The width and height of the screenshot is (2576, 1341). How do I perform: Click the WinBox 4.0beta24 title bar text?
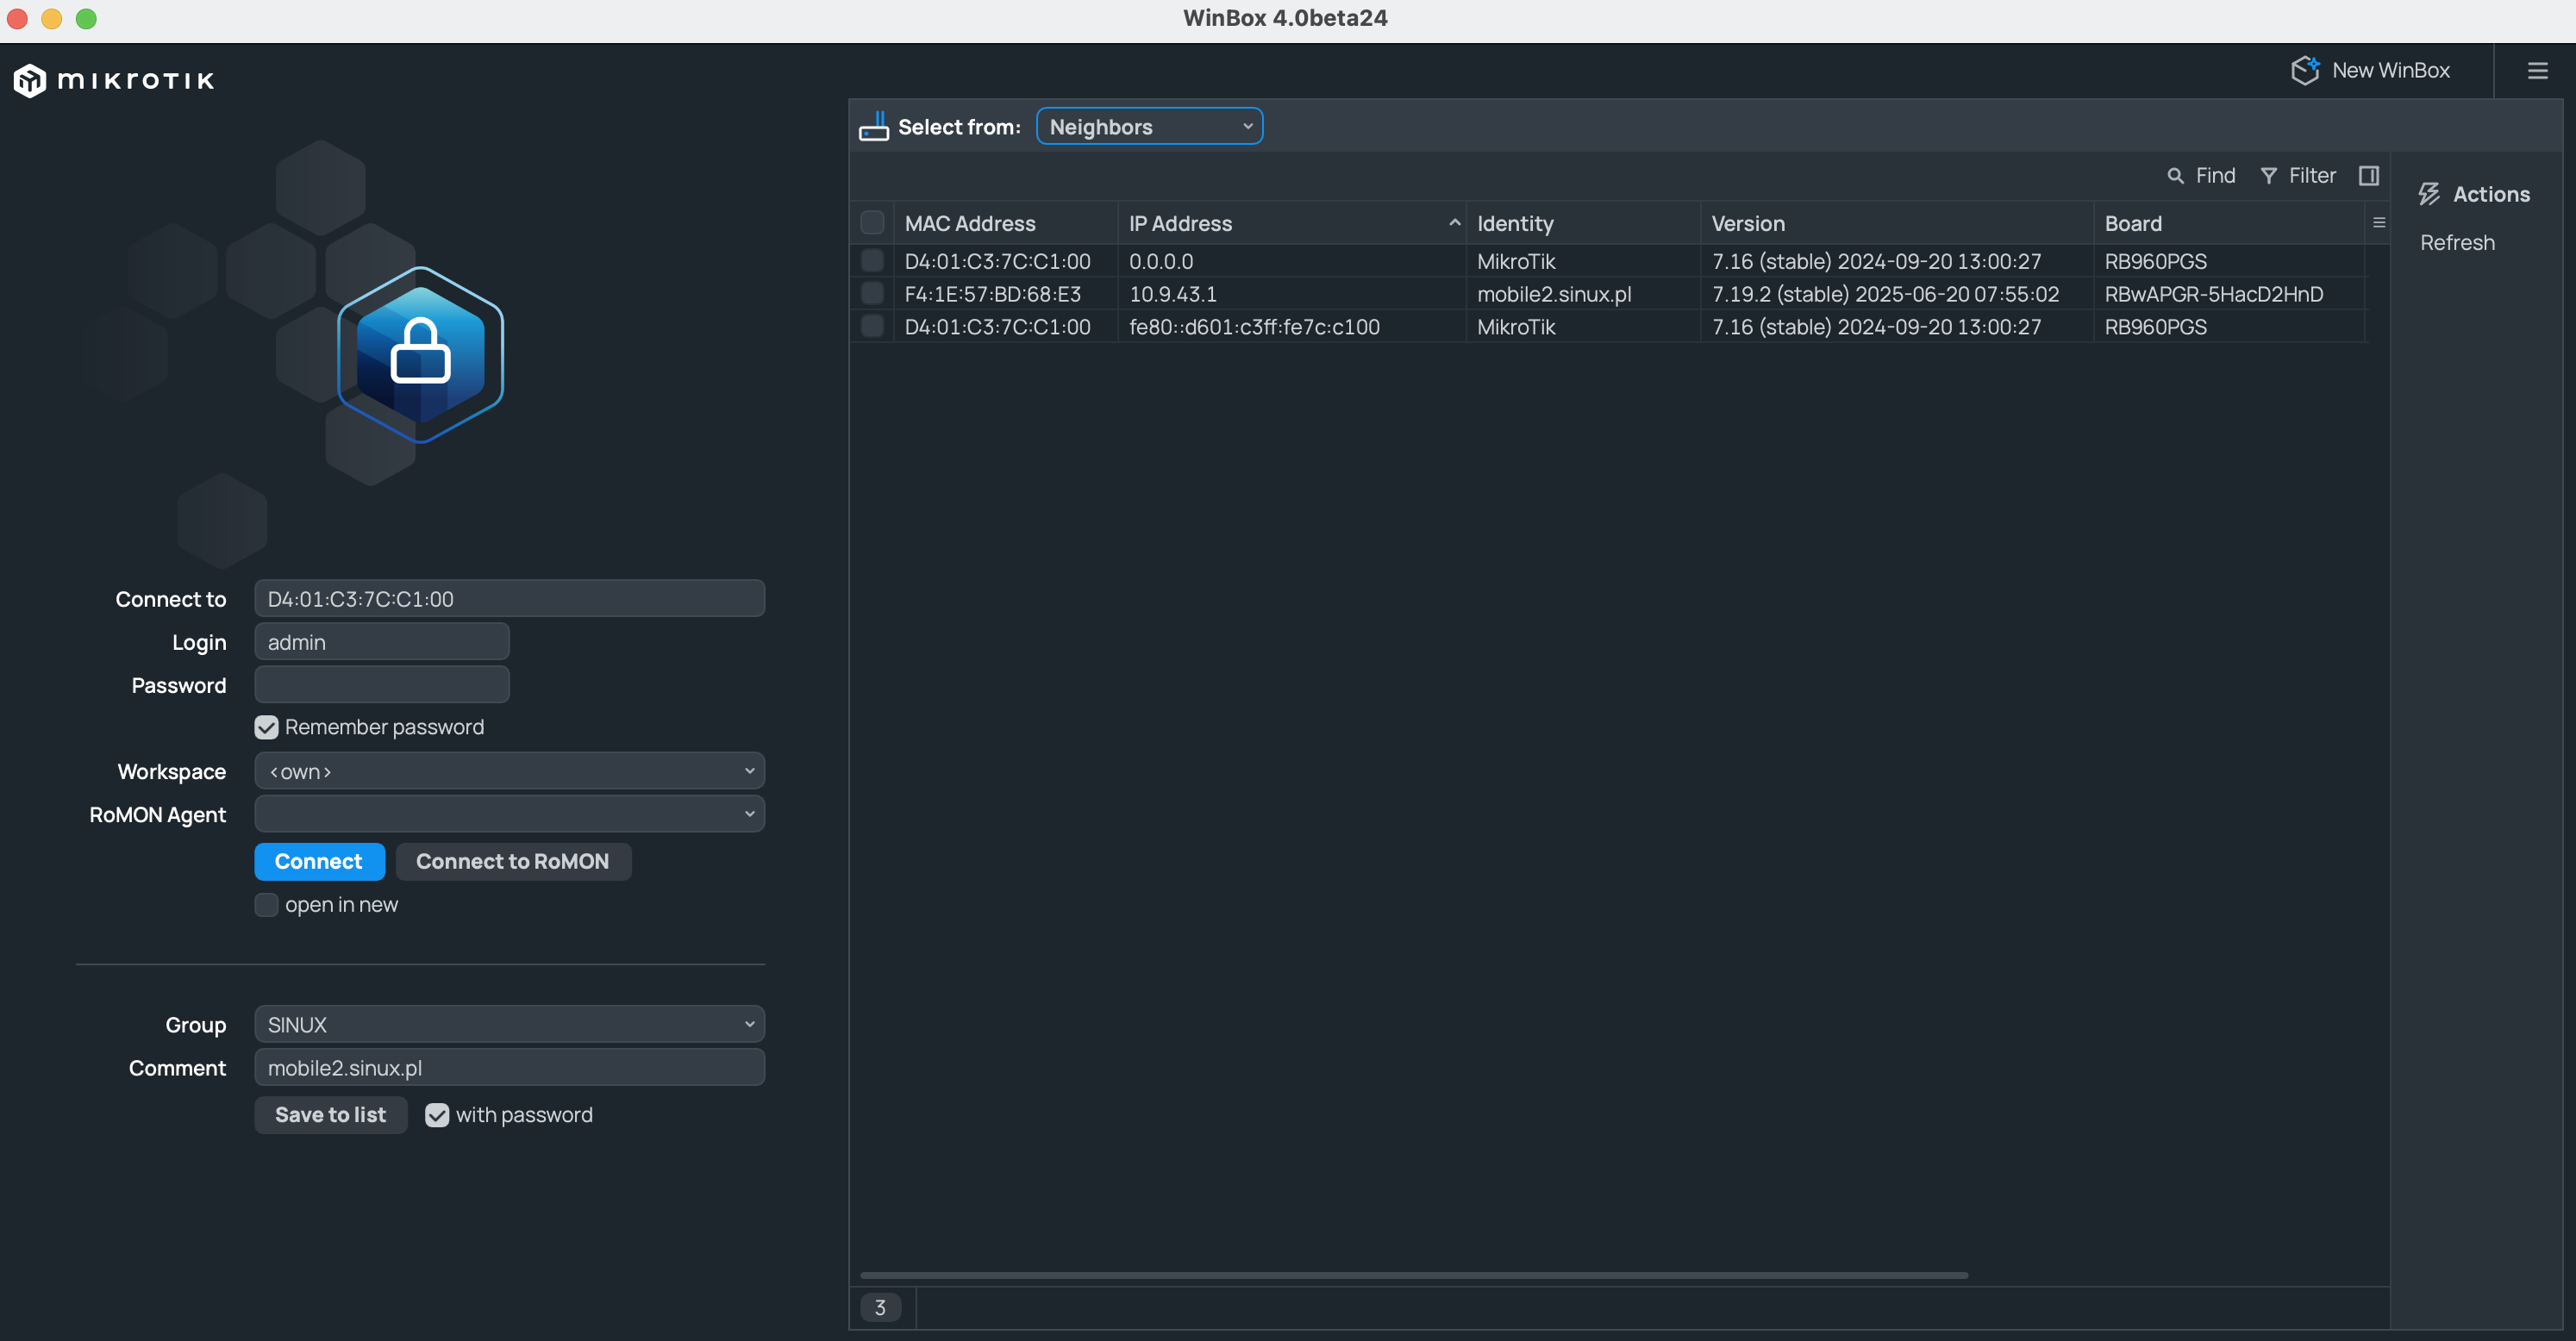click(x=1285, y=18)
